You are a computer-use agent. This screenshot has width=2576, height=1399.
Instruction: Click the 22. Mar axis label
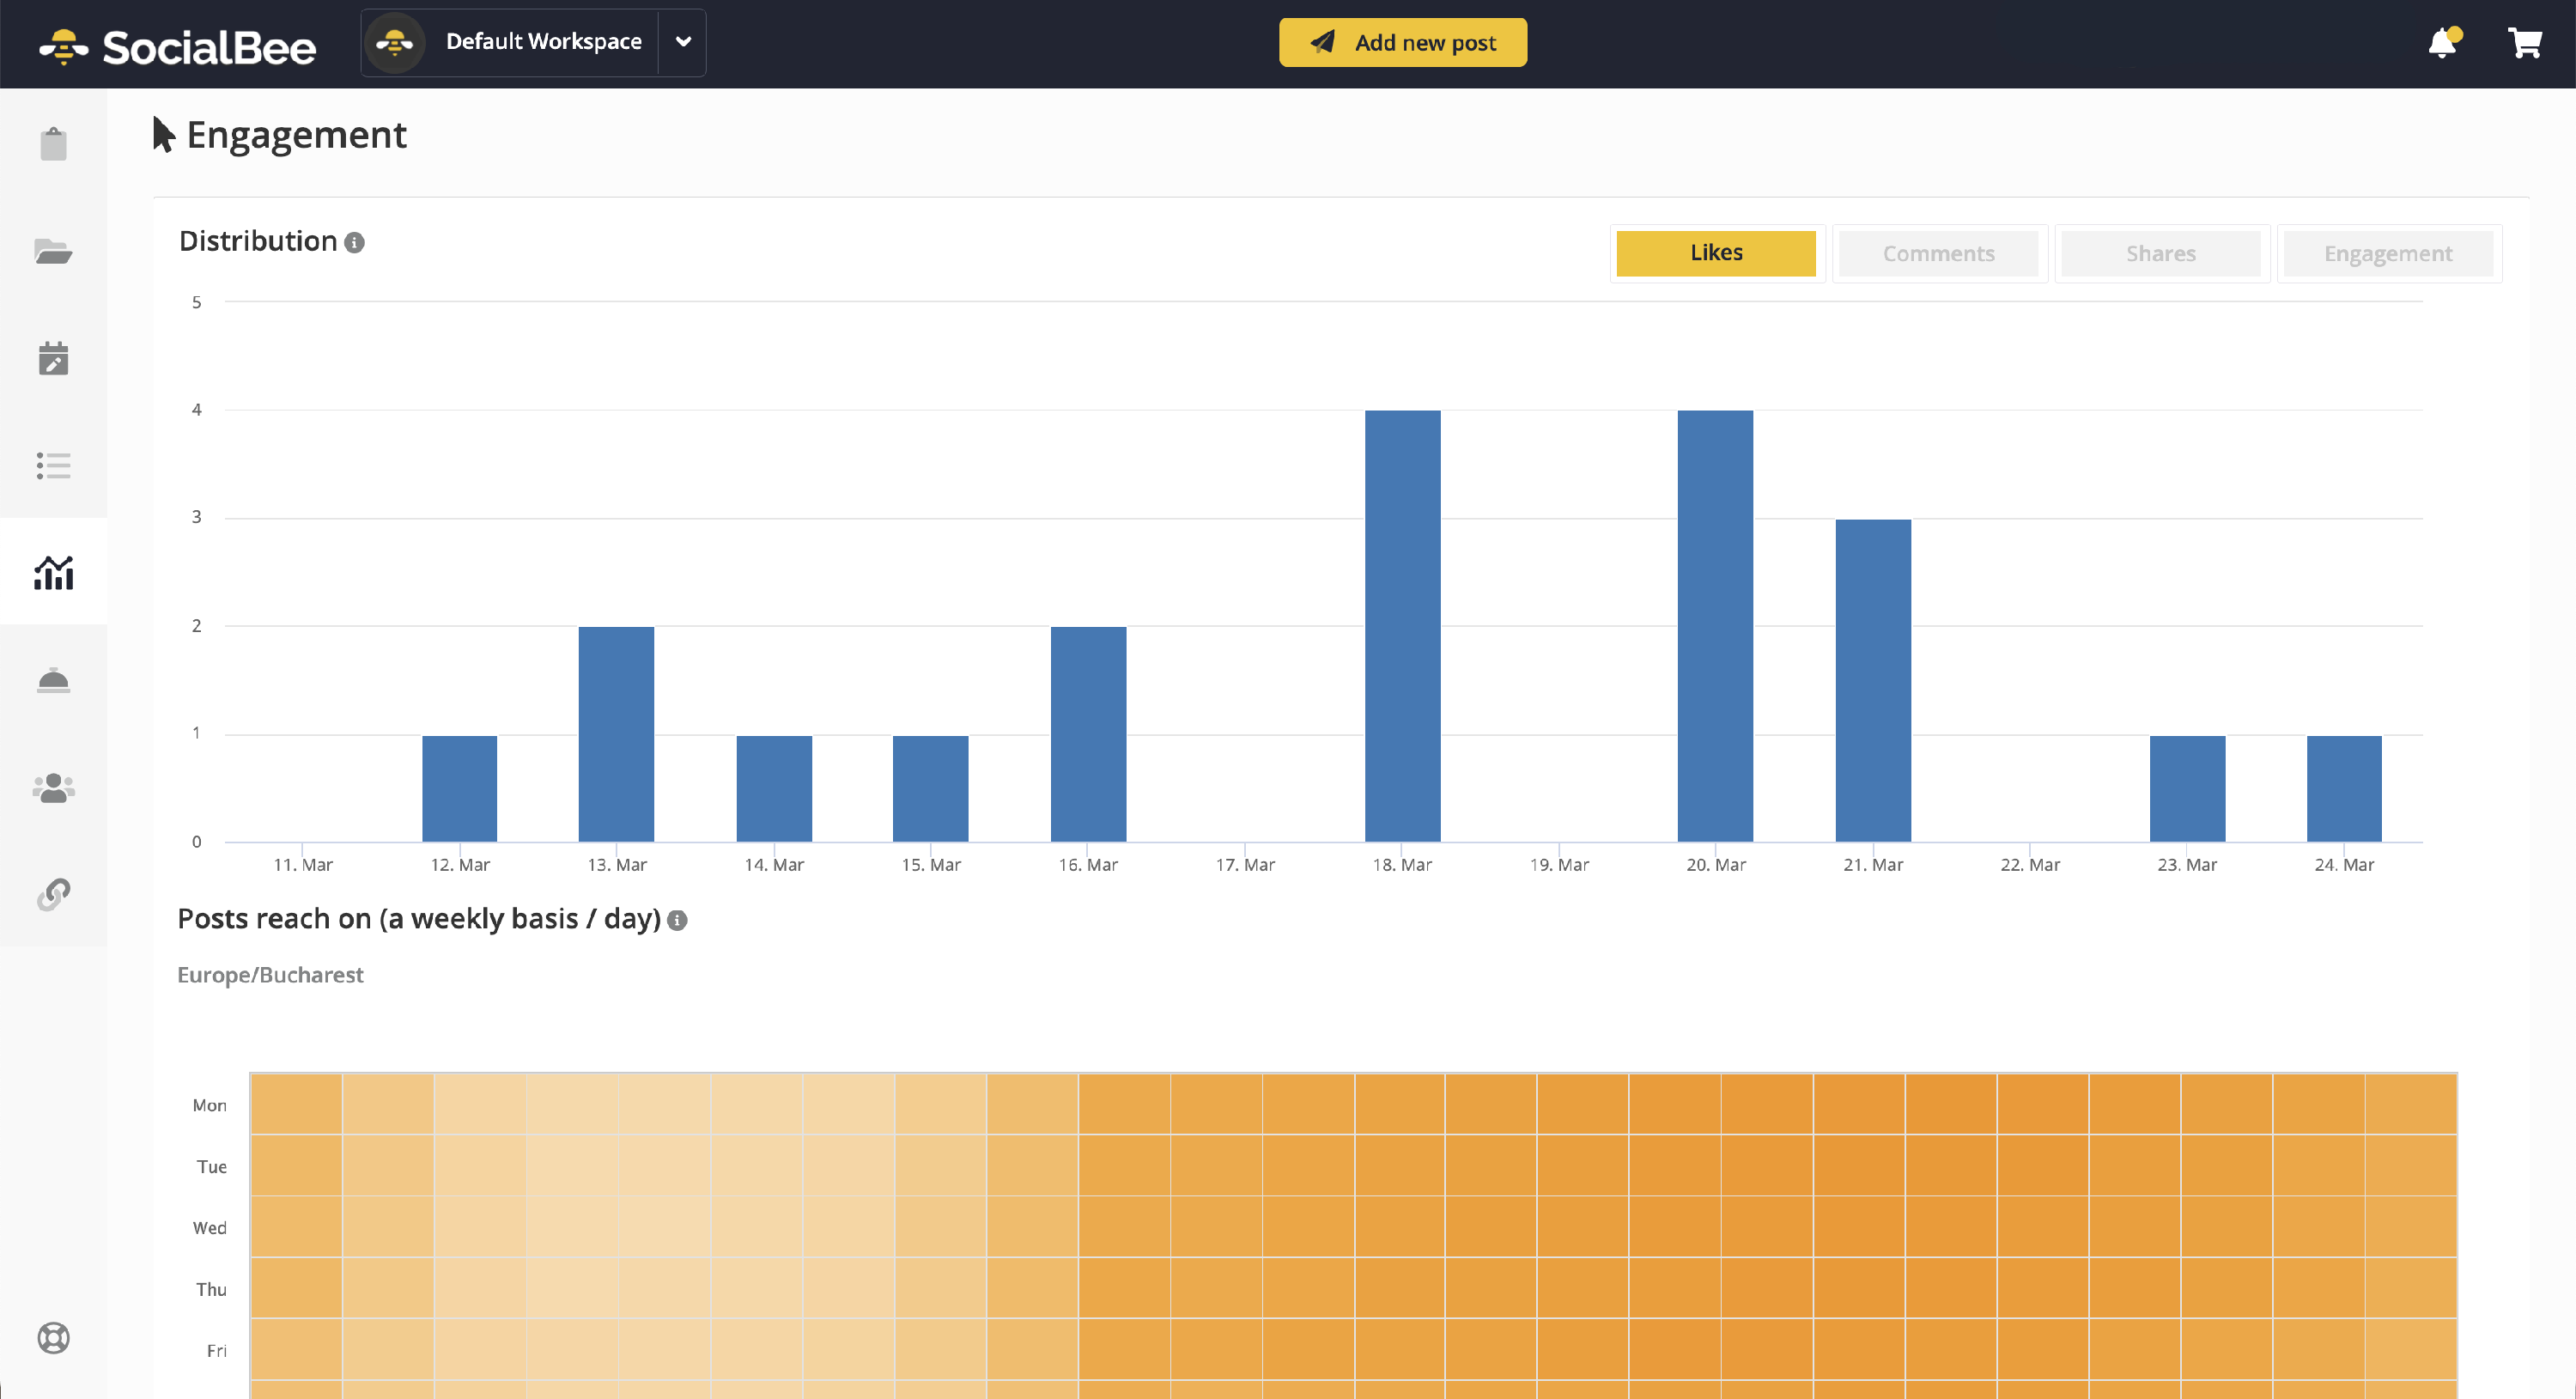[x=2030, y=865]
